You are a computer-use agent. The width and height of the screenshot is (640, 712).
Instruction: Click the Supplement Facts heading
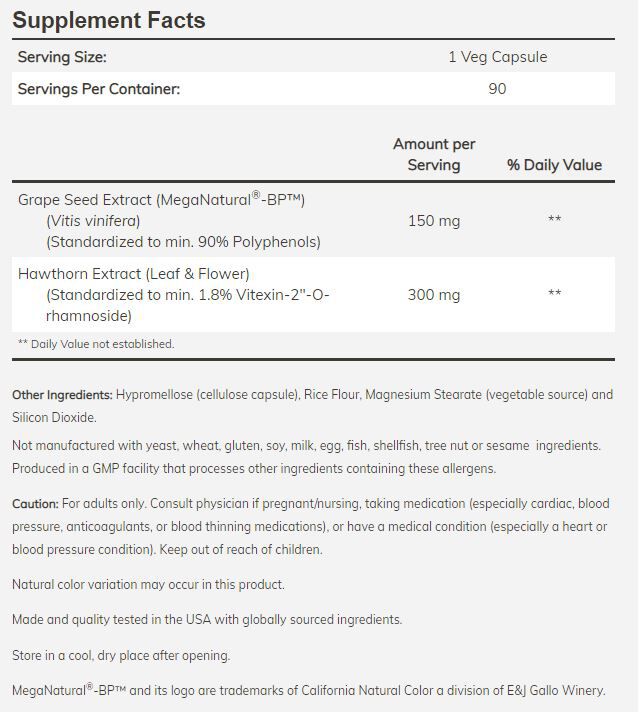click(x=109, y=20)
